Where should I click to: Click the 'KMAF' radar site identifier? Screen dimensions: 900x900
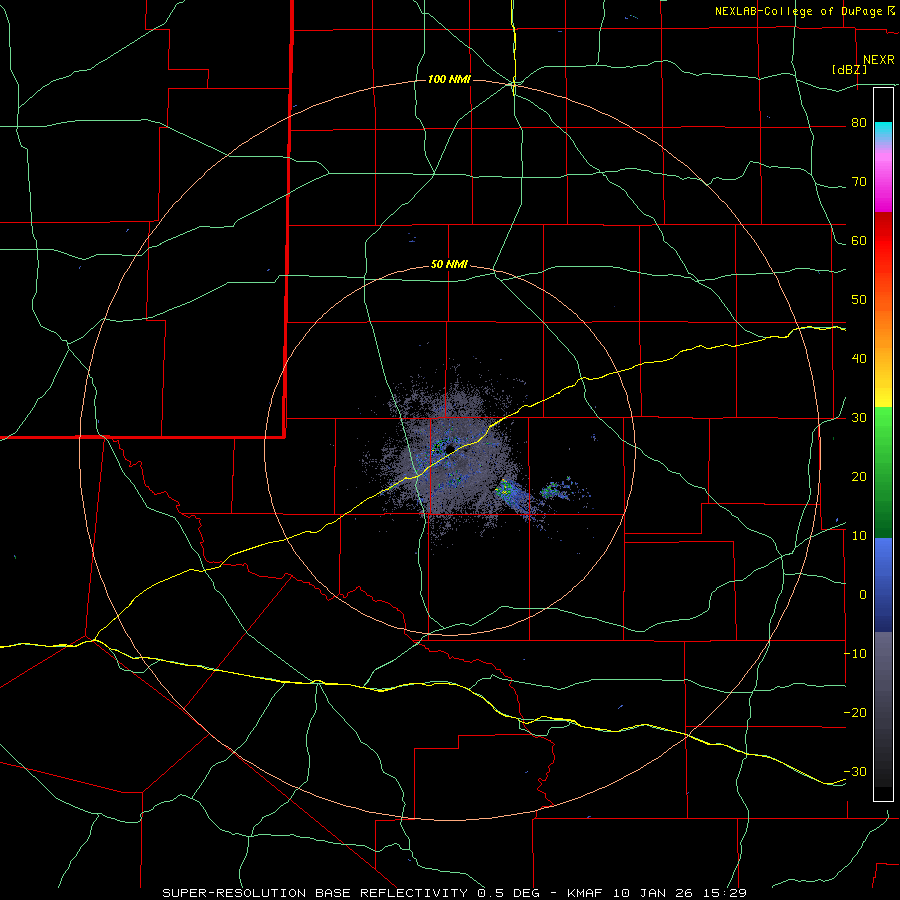(586, 893)
